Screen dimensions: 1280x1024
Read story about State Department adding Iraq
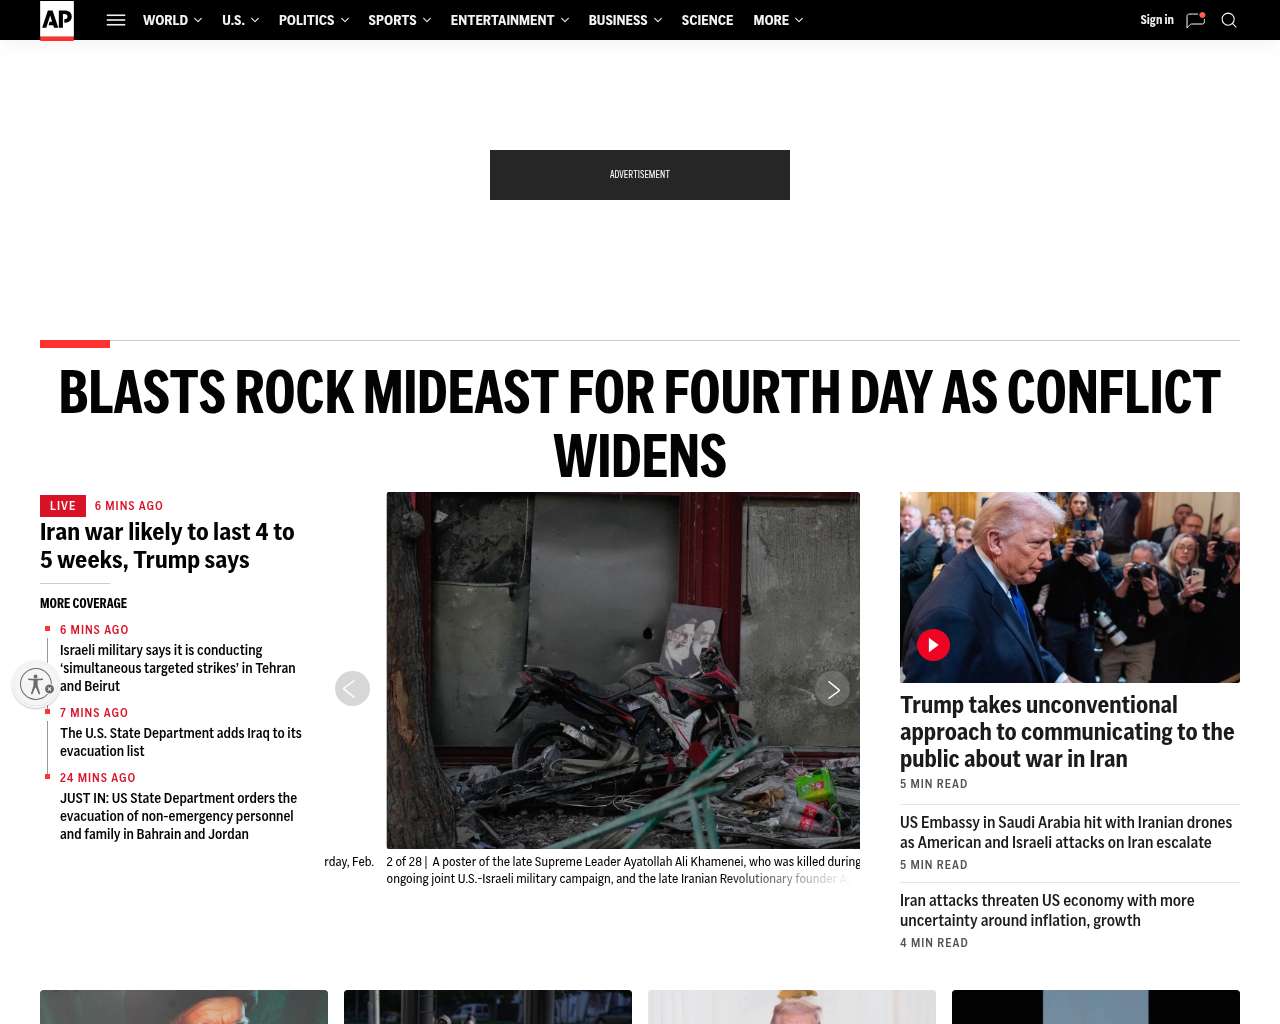point(181,742)
